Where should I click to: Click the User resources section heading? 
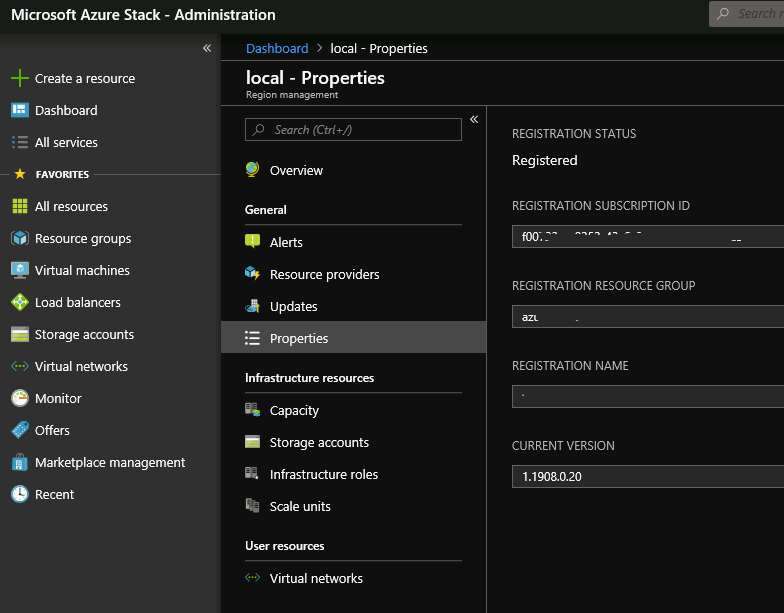point(284,546)
